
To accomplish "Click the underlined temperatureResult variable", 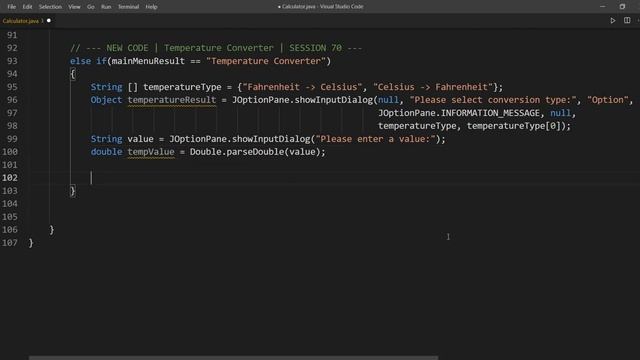I will coord(172,100).
